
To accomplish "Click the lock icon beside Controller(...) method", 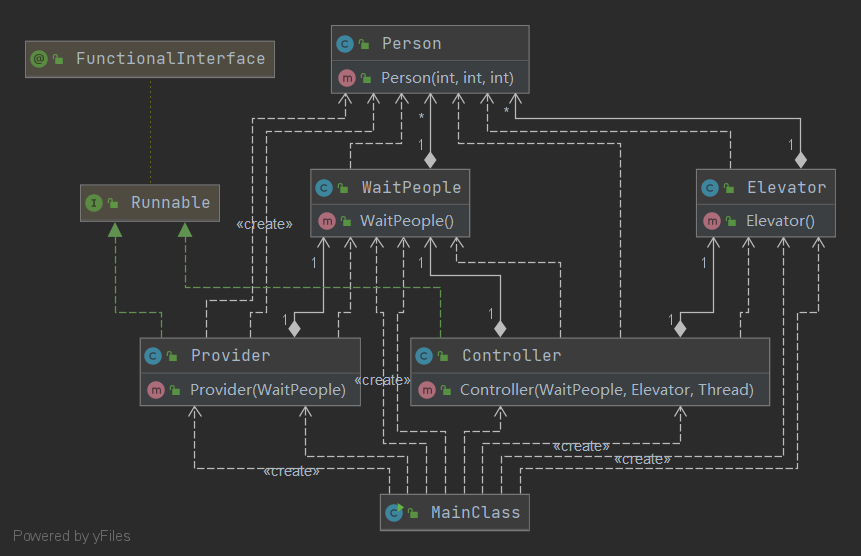I will (x=446, y=390).
